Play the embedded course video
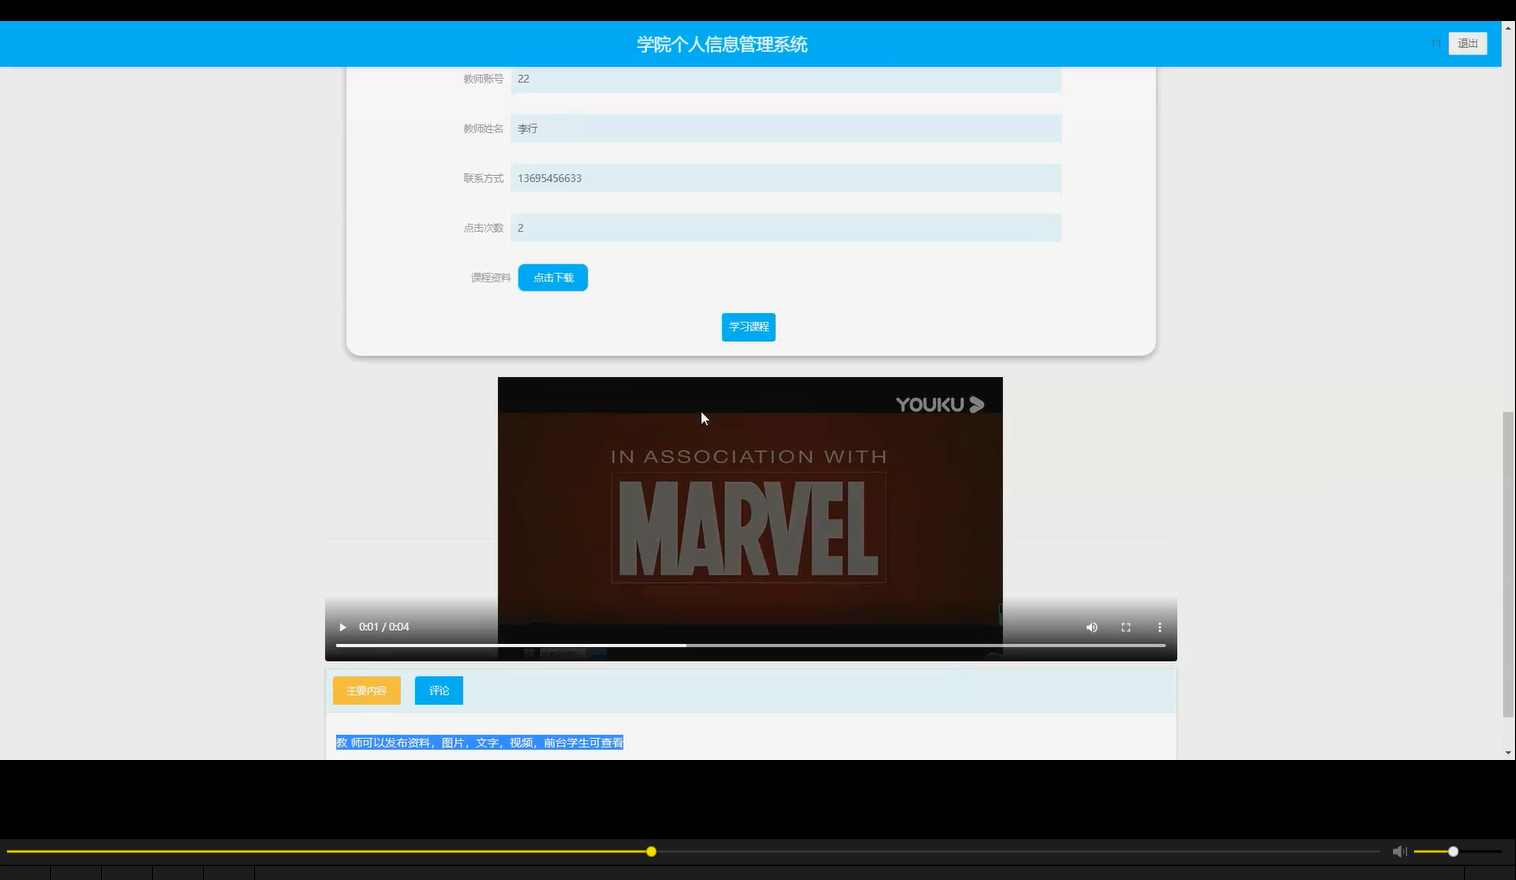Screen dimensions: 1516x880 (x=342, y=627)
